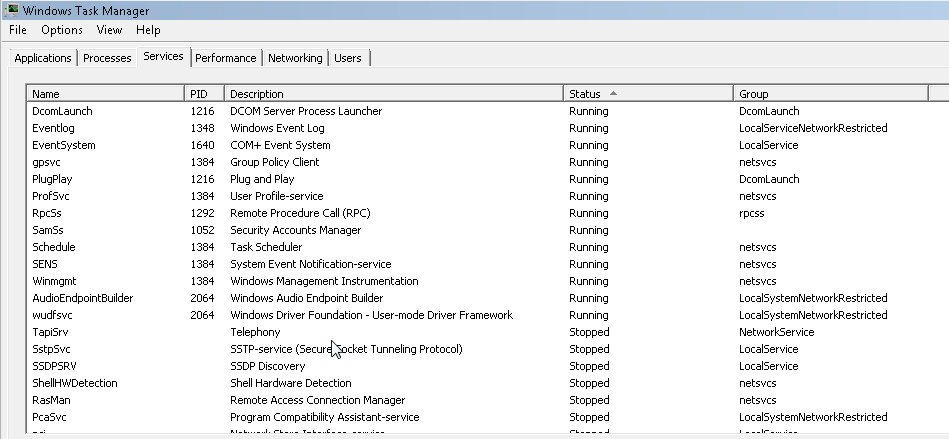Image resolution: width=949 pixels, height=439 pixels.
Task: Select the Winmgmt service name
Action: pyautogui.click(x=54, y=281)
